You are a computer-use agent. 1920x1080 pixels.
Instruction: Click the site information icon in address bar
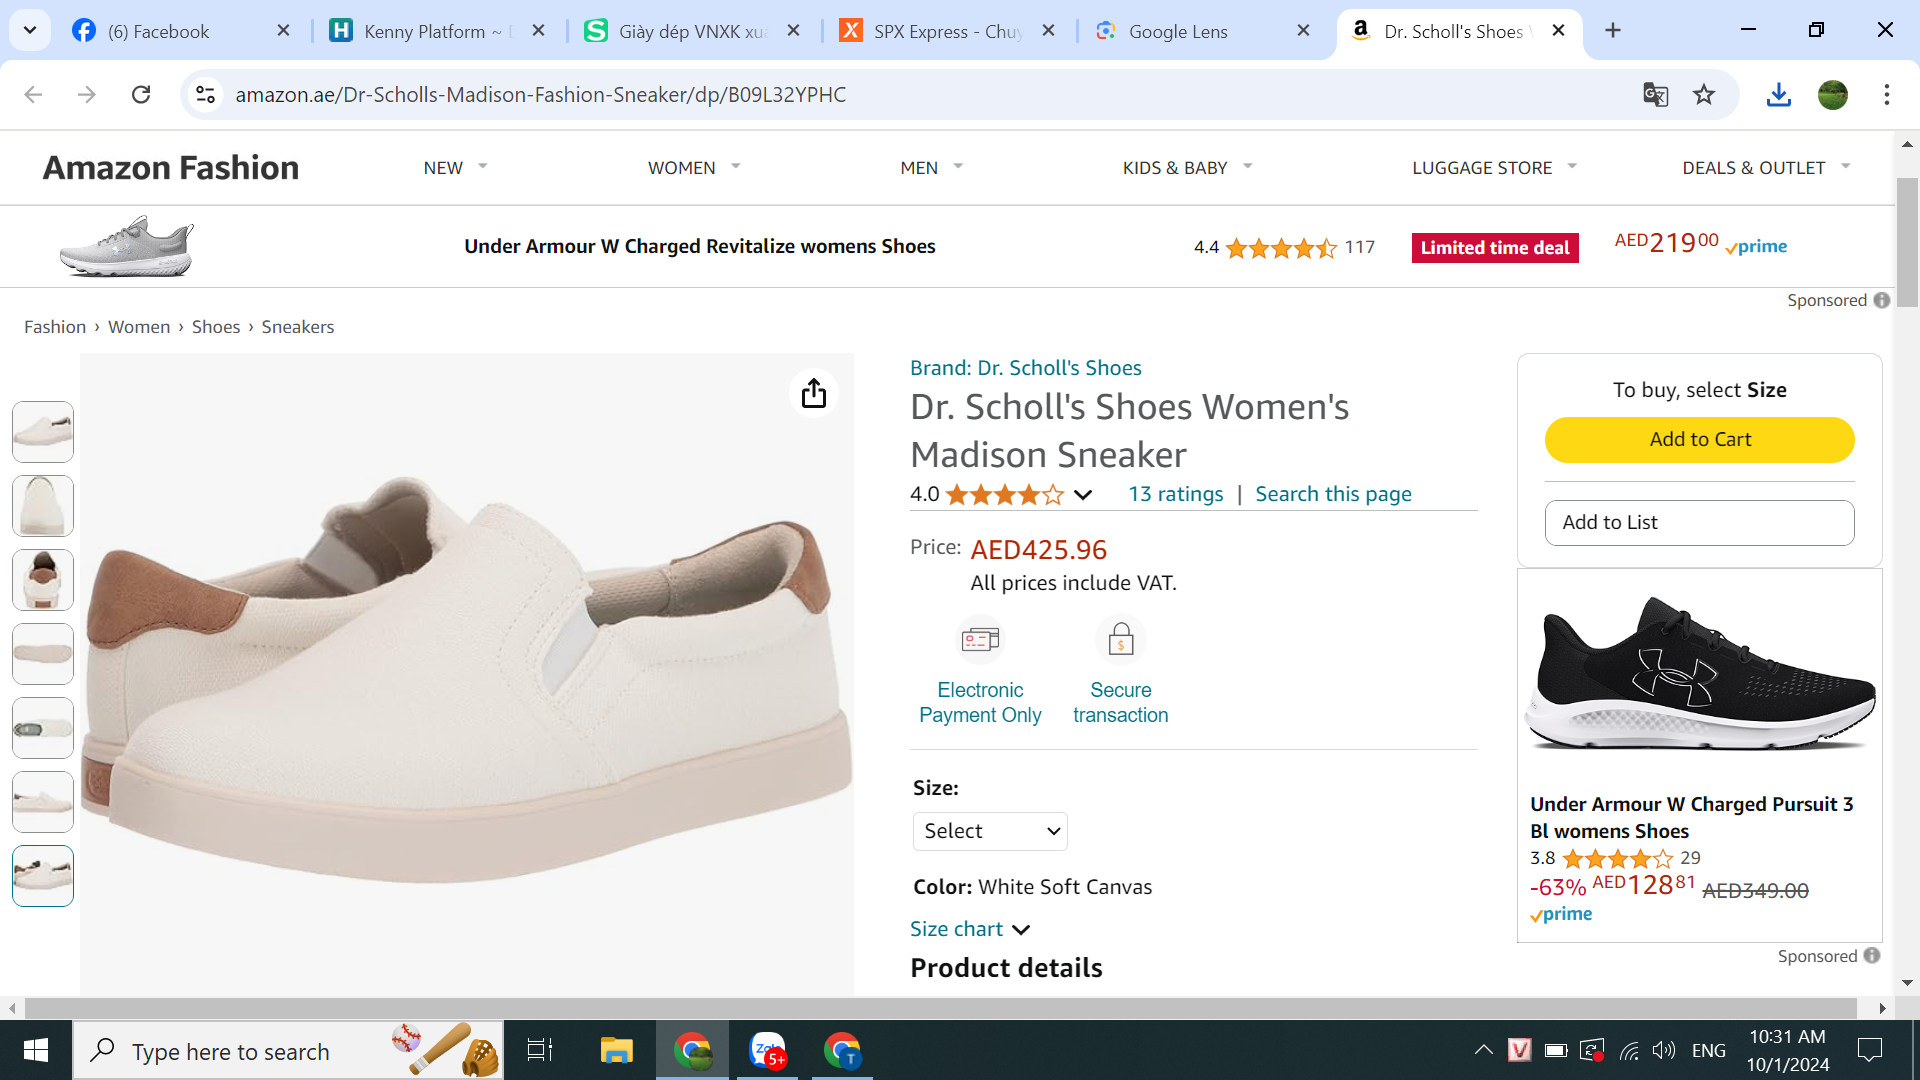[205, 95]
